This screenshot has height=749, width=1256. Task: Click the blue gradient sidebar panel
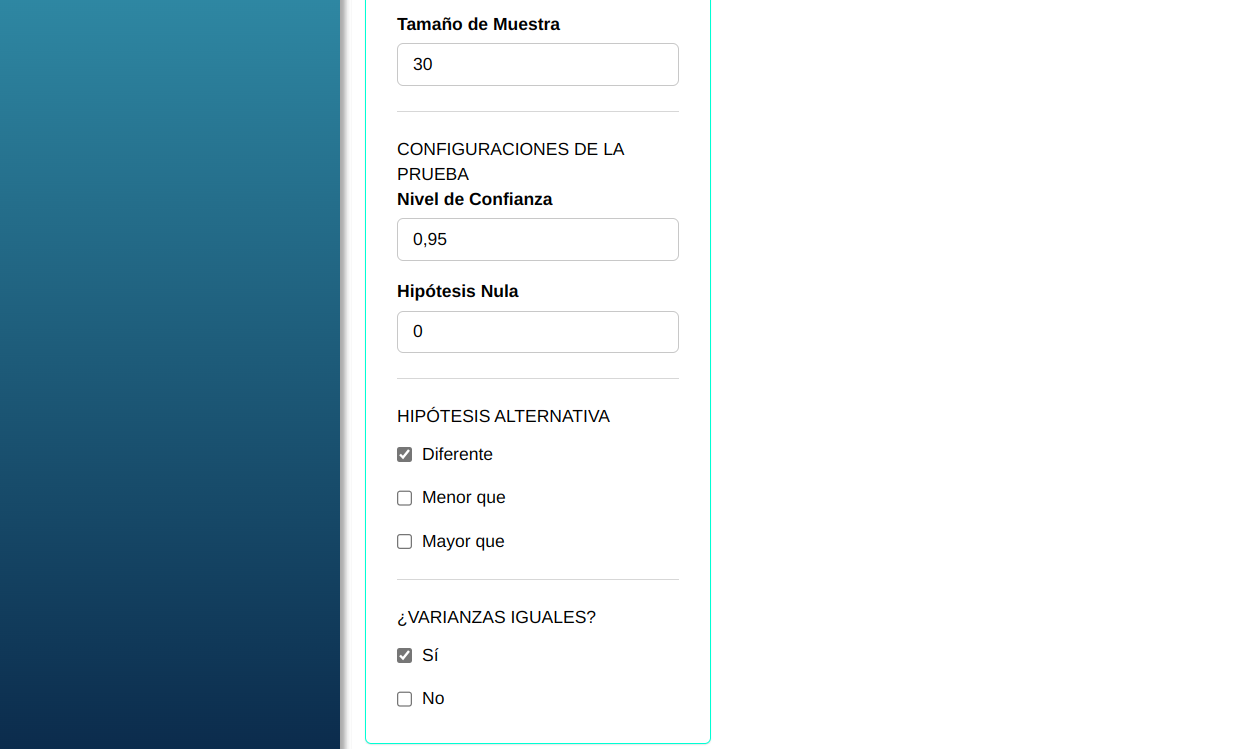[x=170, y=374]
